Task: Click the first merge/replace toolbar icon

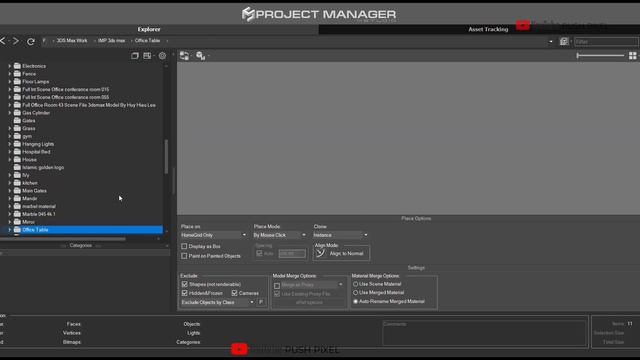Action: (184, 56)
